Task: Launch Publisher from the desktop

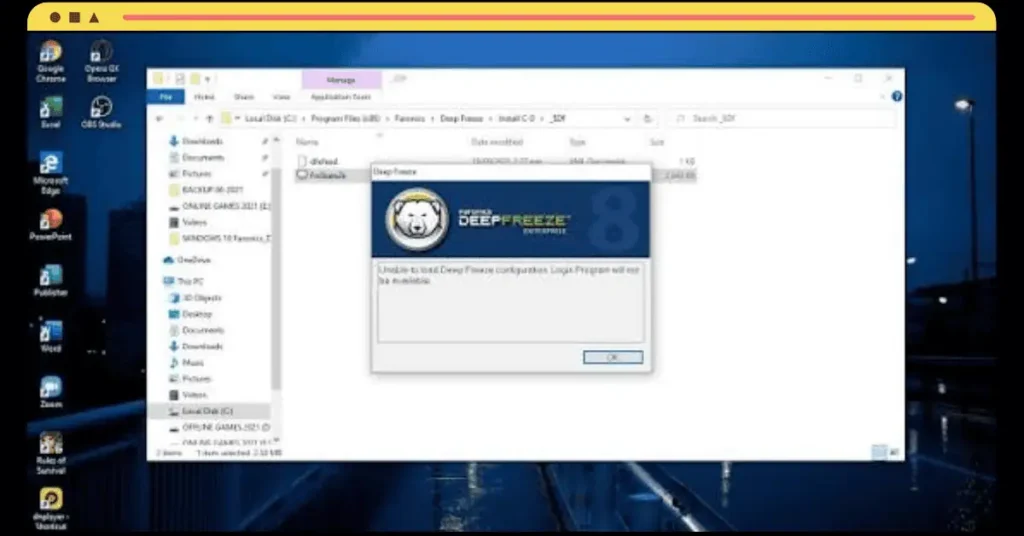Action: click(51, 281)
